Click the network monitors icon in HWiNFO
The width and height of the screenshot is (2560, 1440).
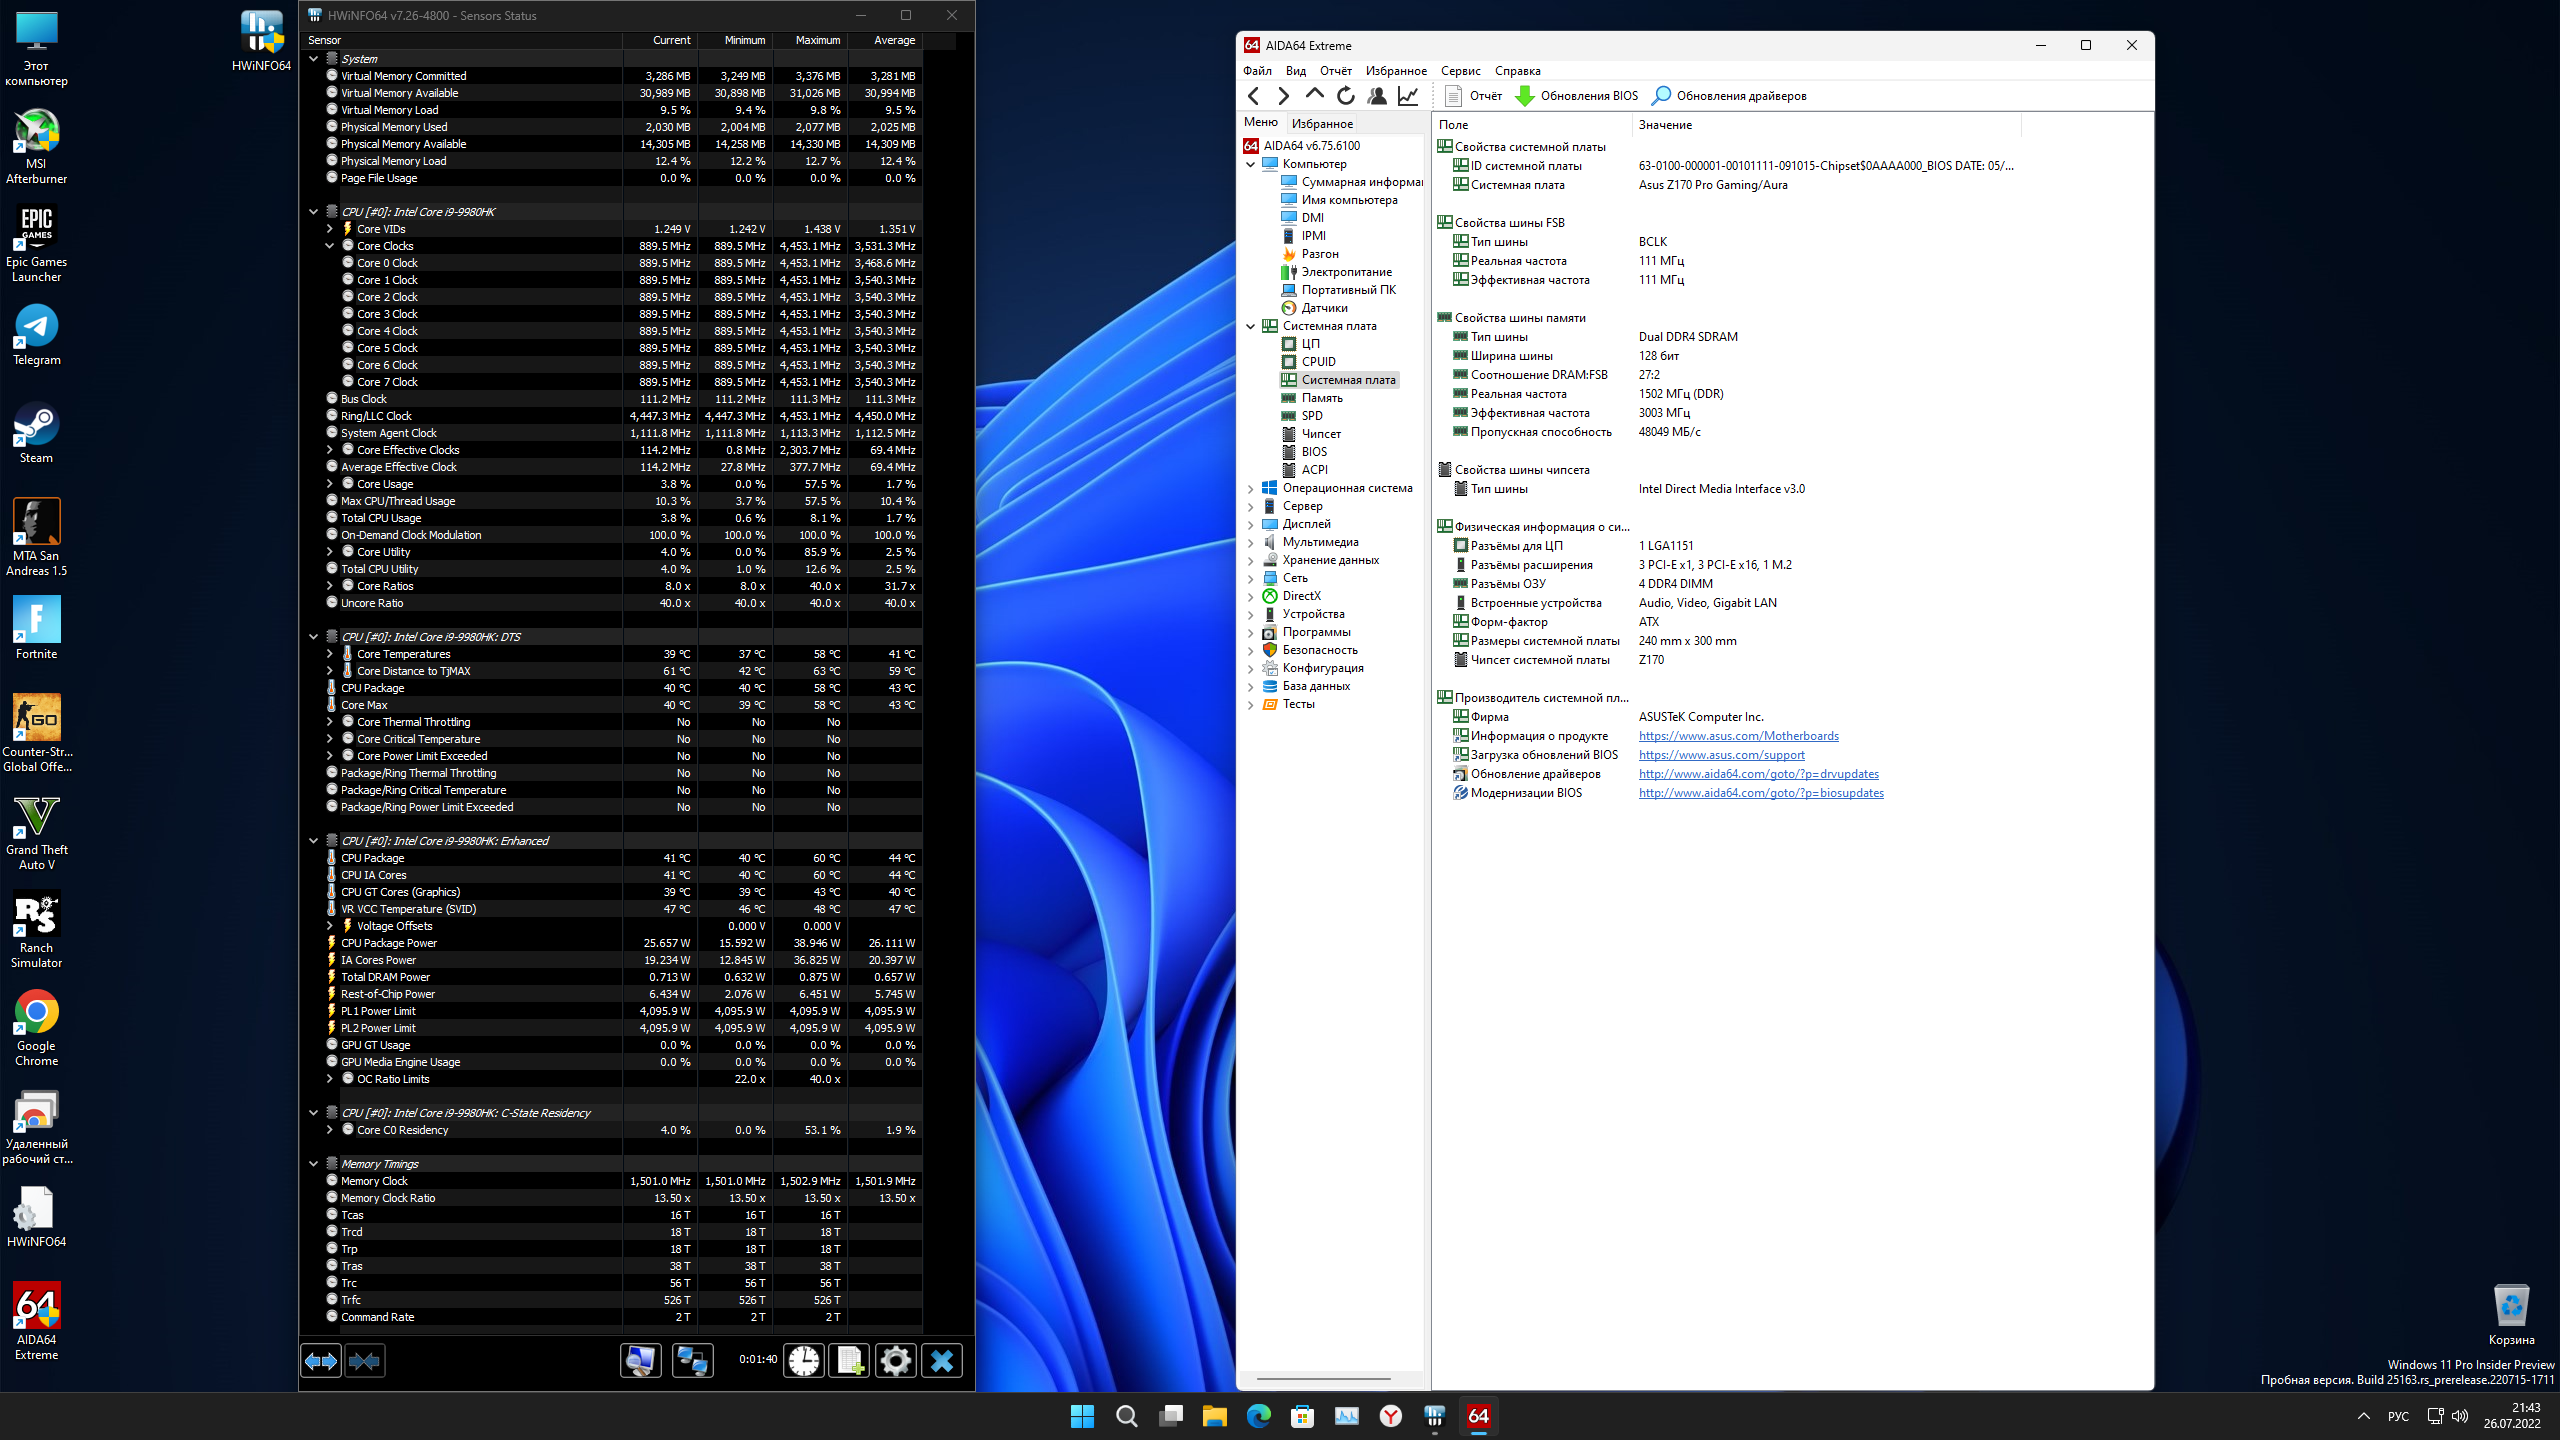[x=692, y=1360]
